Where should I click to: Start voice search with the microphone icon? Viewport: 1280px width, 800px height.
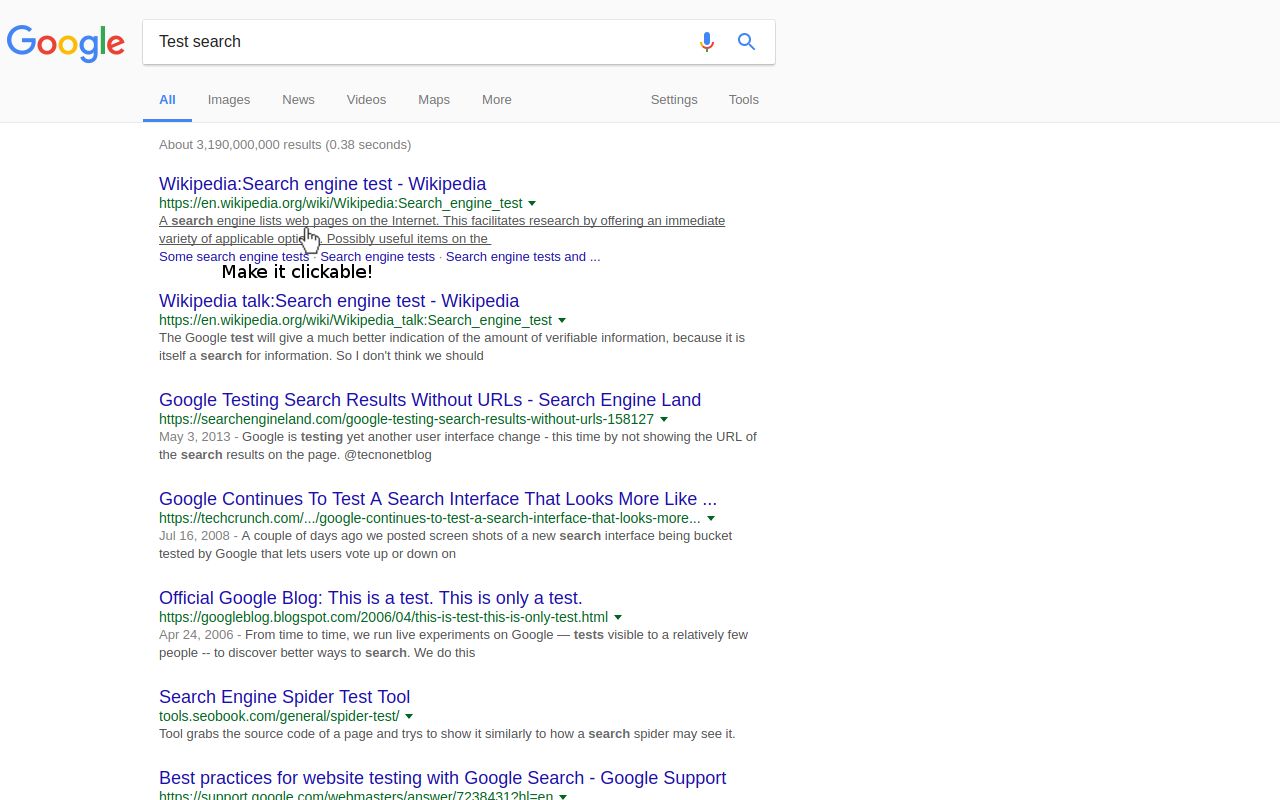[707, 42]
